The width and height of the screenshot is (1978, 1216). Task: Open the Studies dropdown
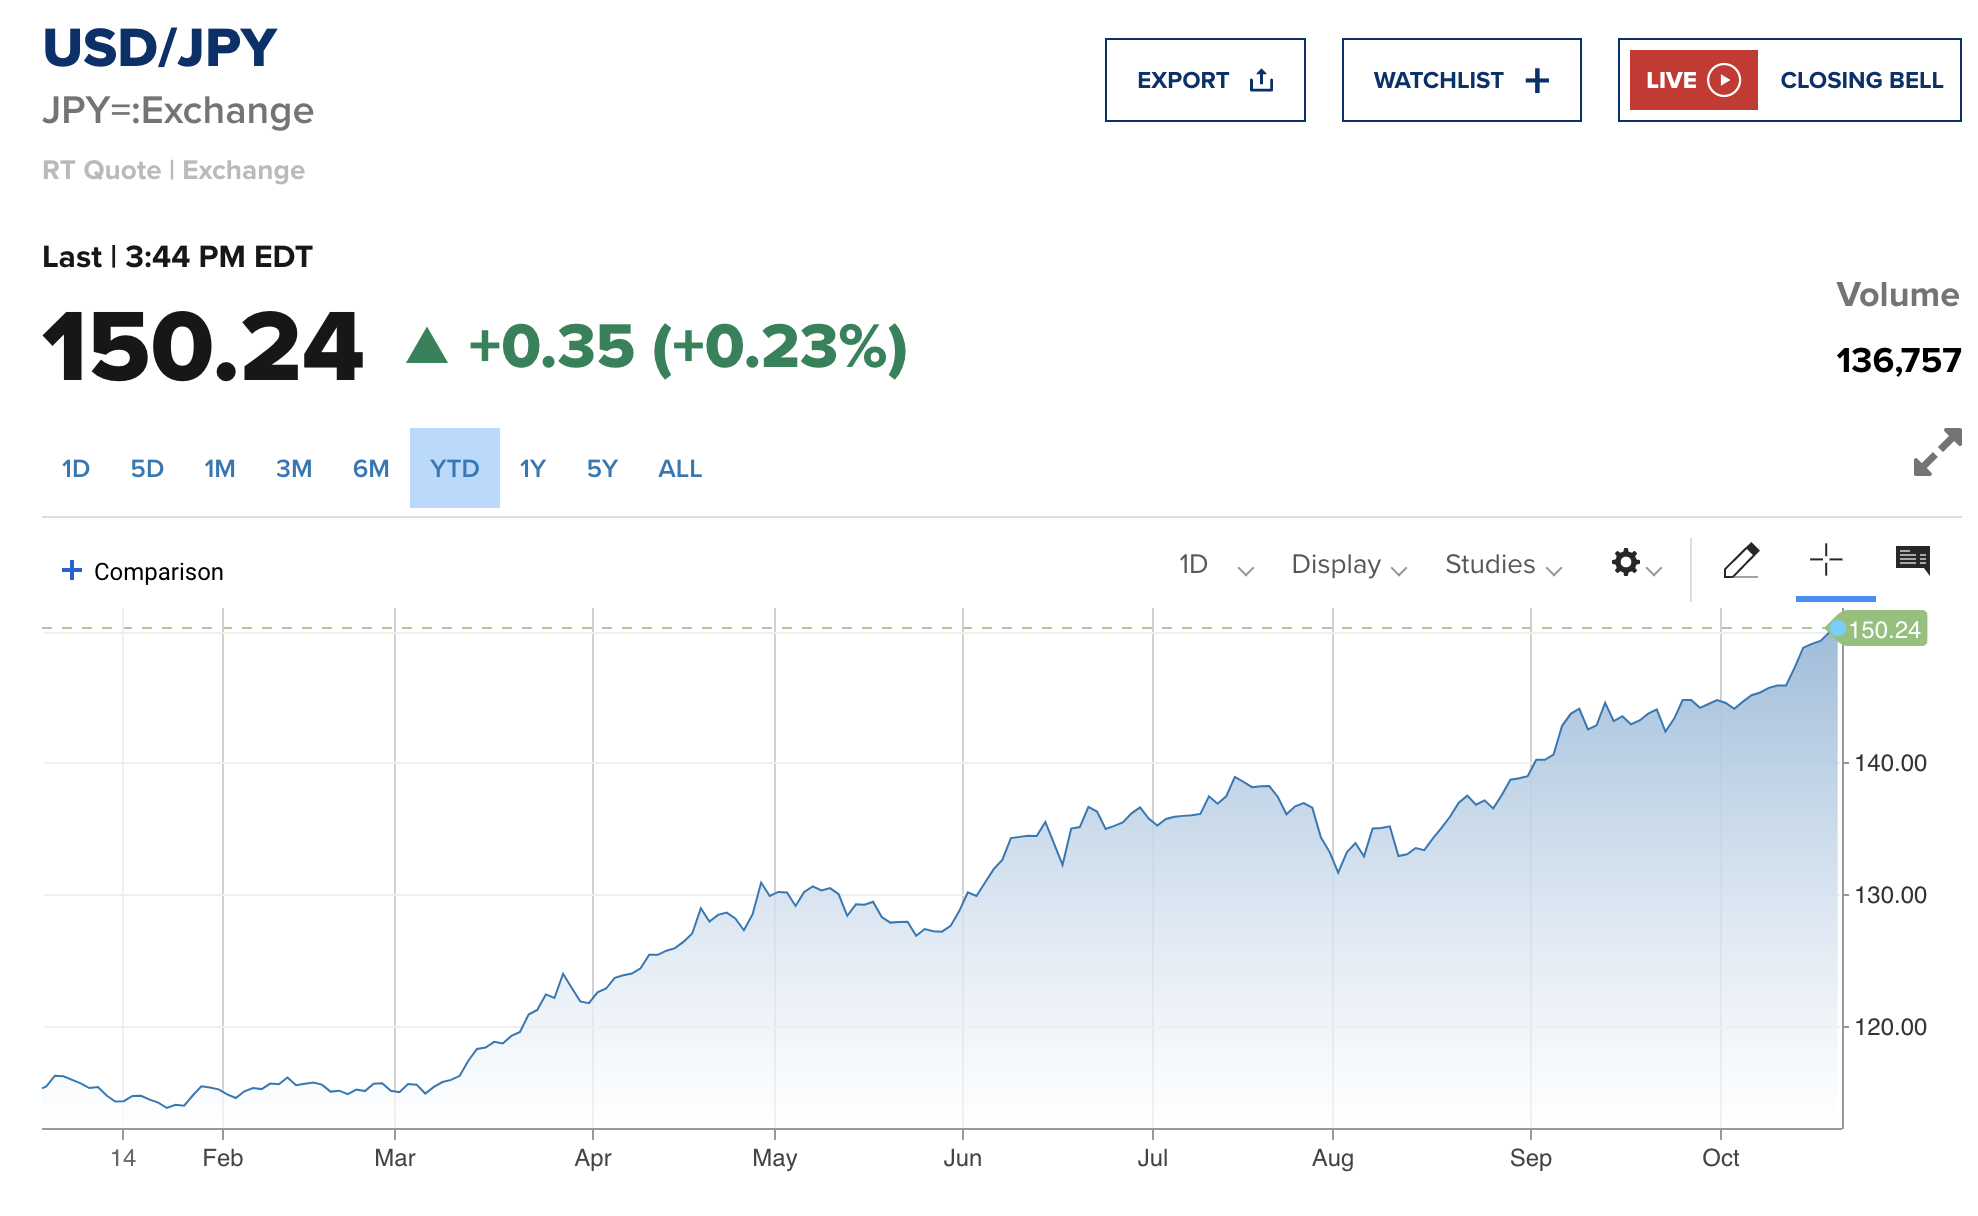click(1502, 565)
